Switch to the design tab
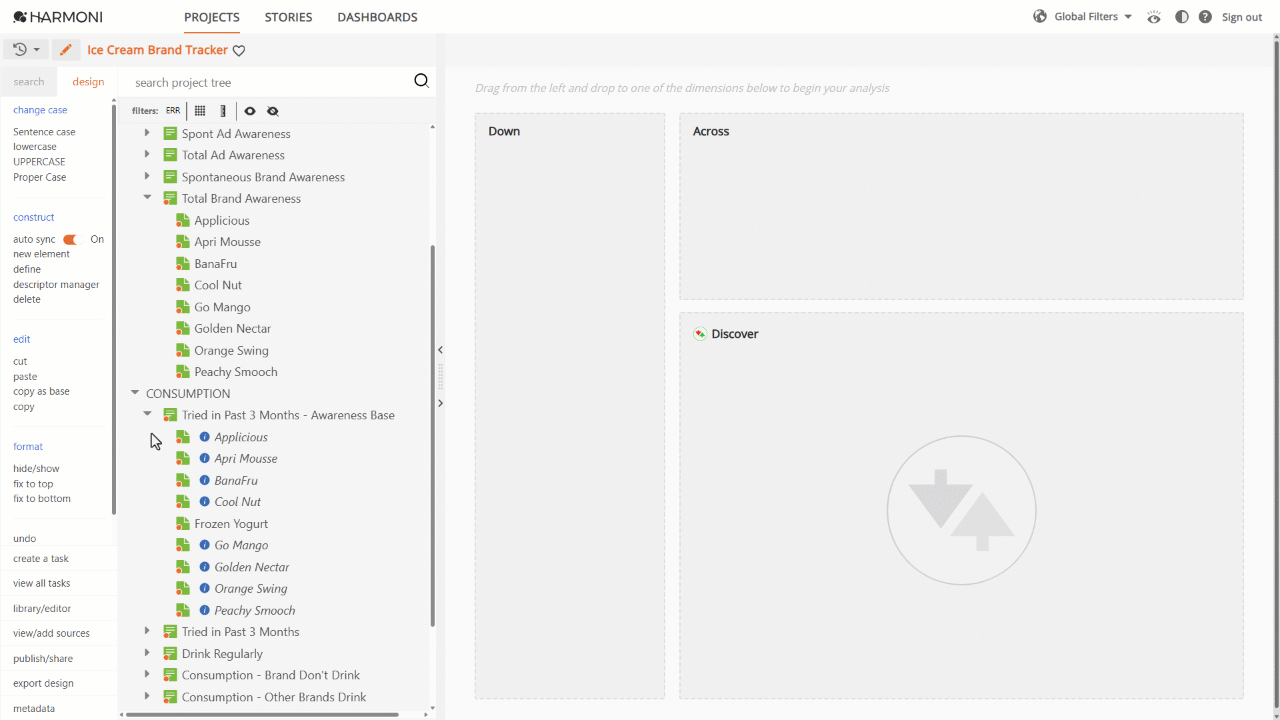This screenshot has width=1280, height=720. [88, 82]
